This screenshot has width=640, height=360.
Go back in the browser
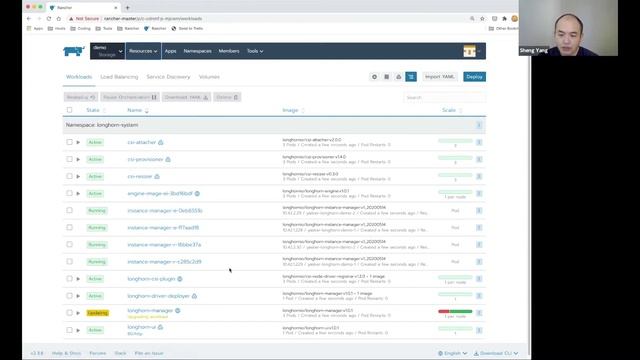[29, 19]
